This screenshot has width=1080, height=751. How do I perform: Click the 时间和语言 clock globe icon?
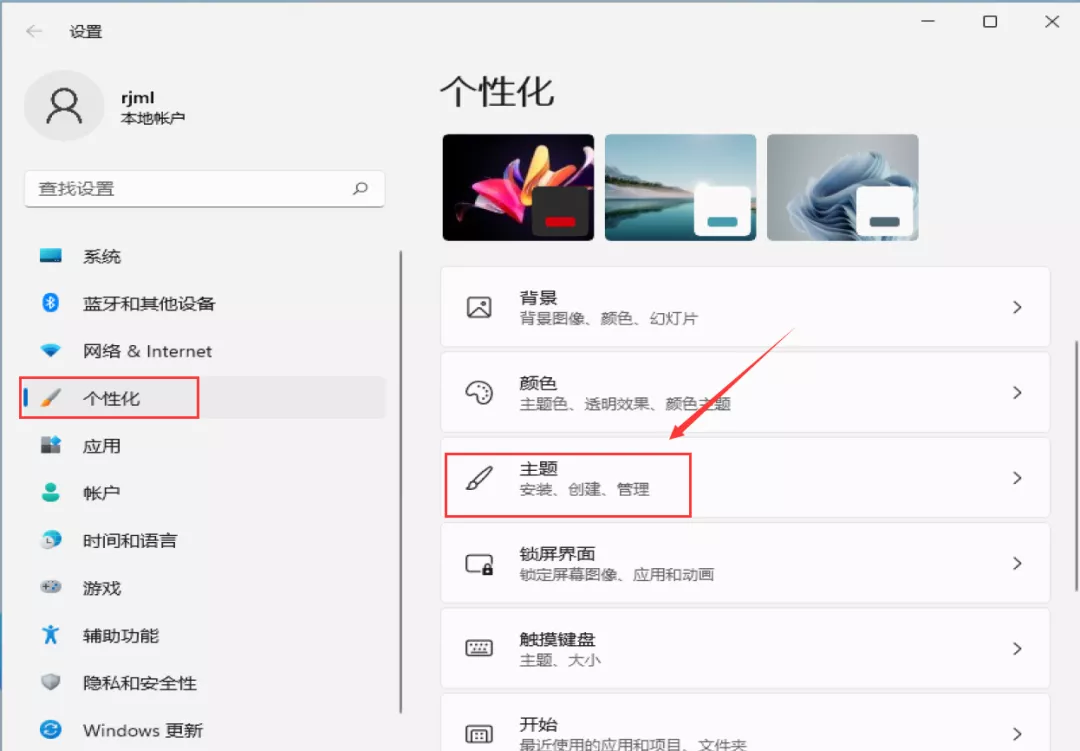click(x=50, y=539)
